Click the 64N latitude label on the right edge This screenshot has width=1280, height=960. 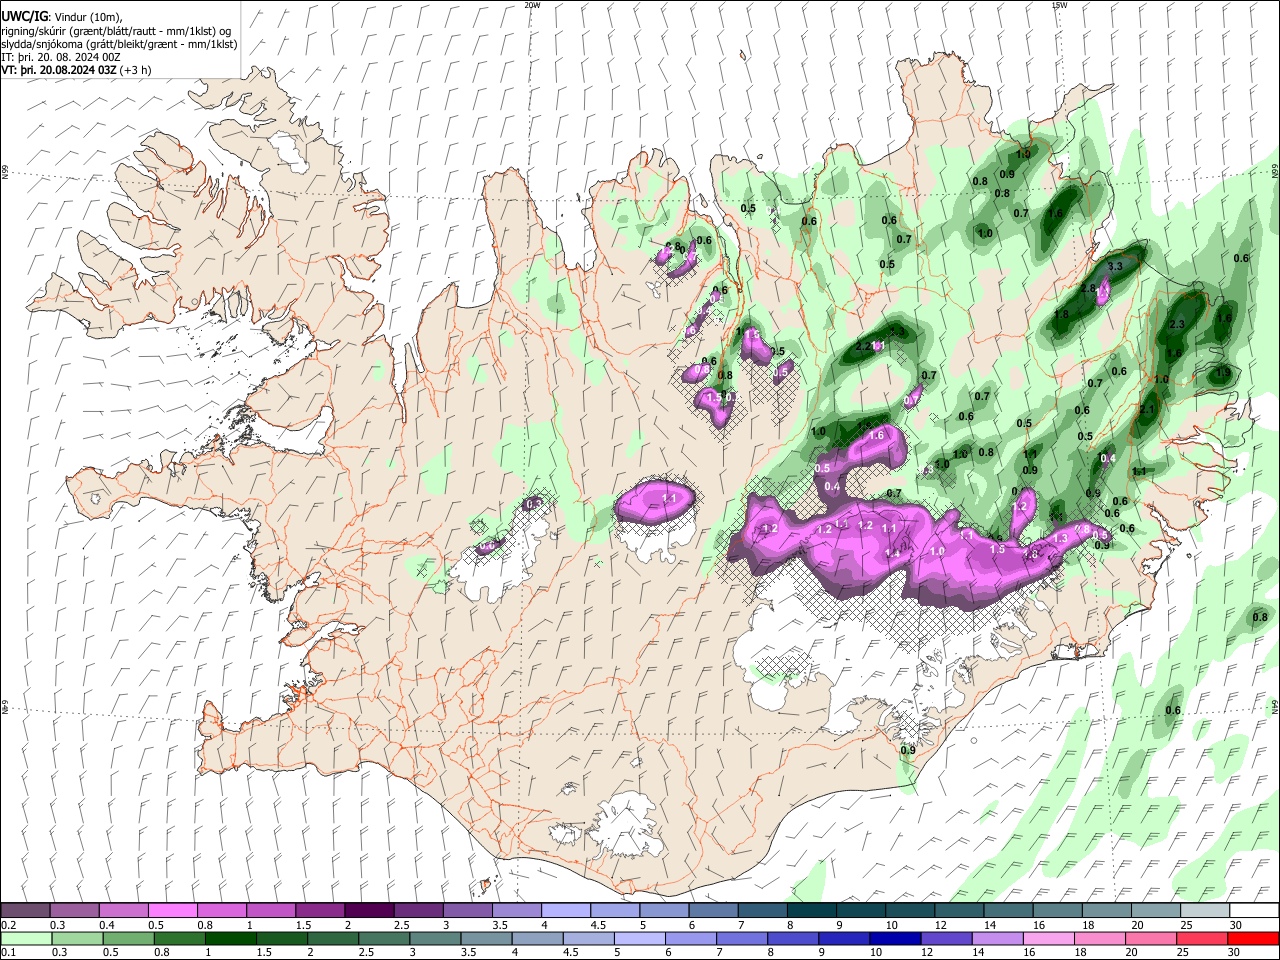[x=1275, y=706]
